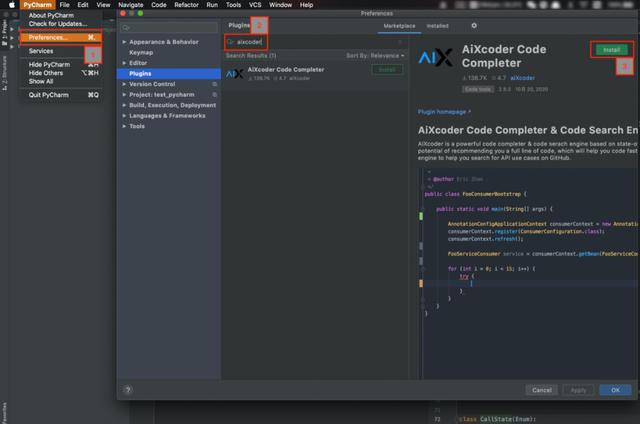Open the Sort By: Relevance dropdown

(x=375, y=55)
